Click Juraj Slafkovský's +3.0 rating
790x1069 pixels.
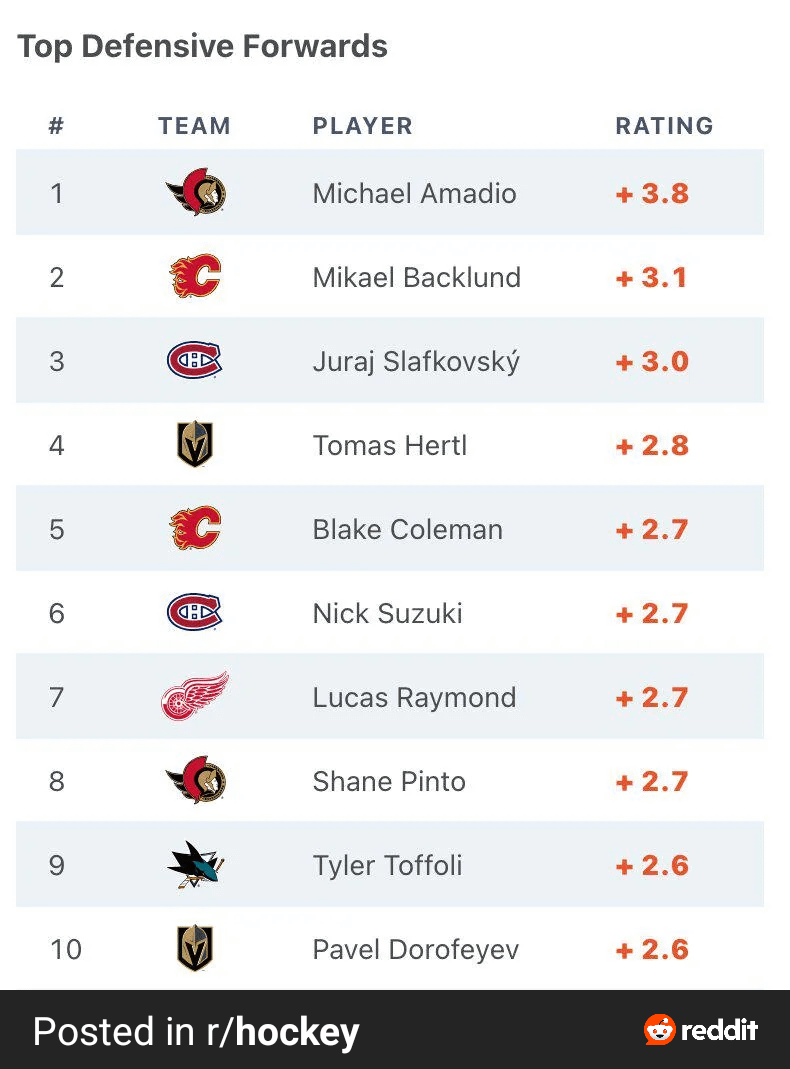[653, 361]
